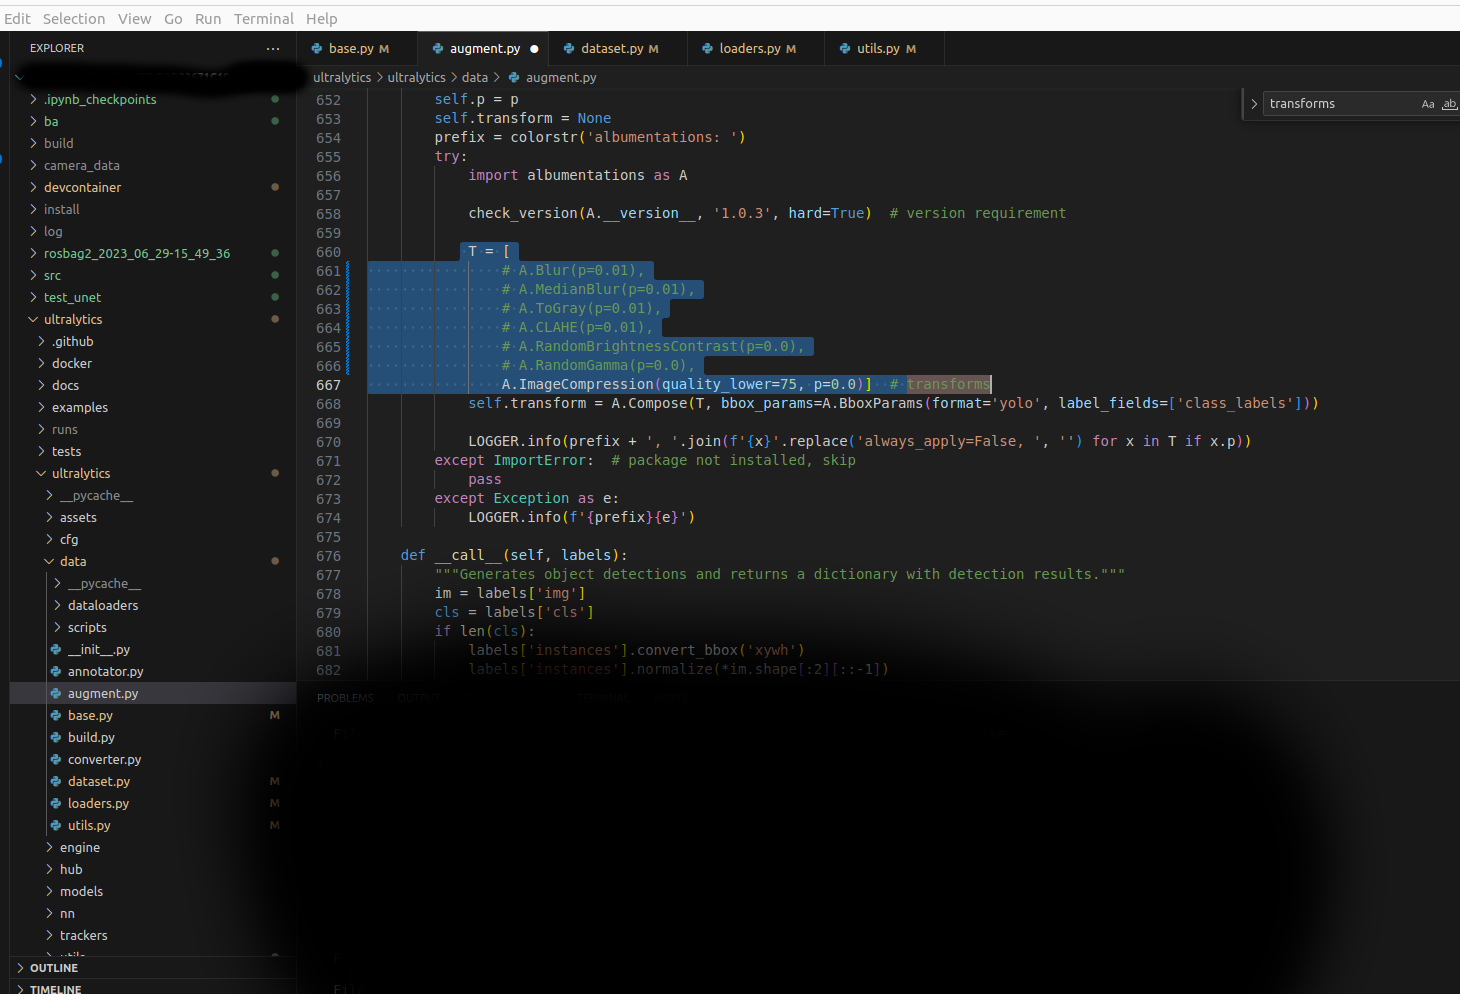Click the Python icon next to __init__.py
The image size is (1460, 994).
(x=56, y=649)
